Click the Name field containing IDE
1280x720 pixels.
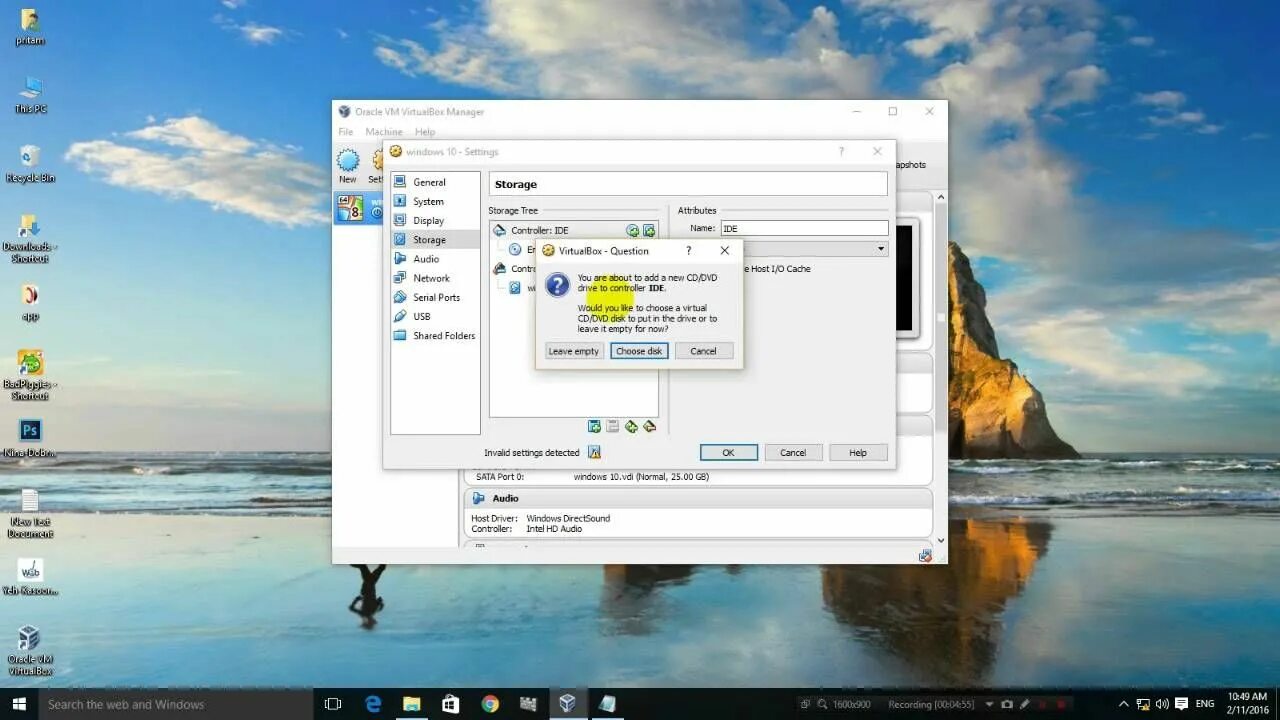(804, 228)
